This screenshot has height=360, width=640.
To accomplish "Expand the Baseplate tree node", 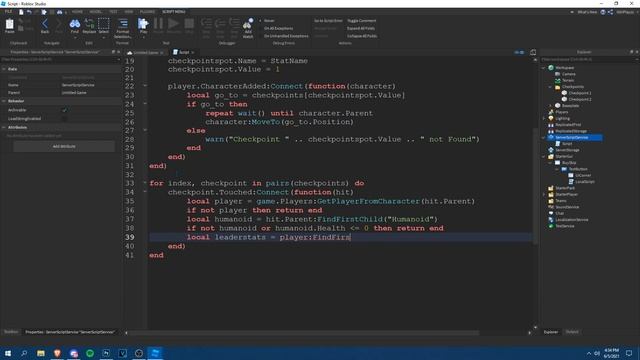I will (550, 106).
